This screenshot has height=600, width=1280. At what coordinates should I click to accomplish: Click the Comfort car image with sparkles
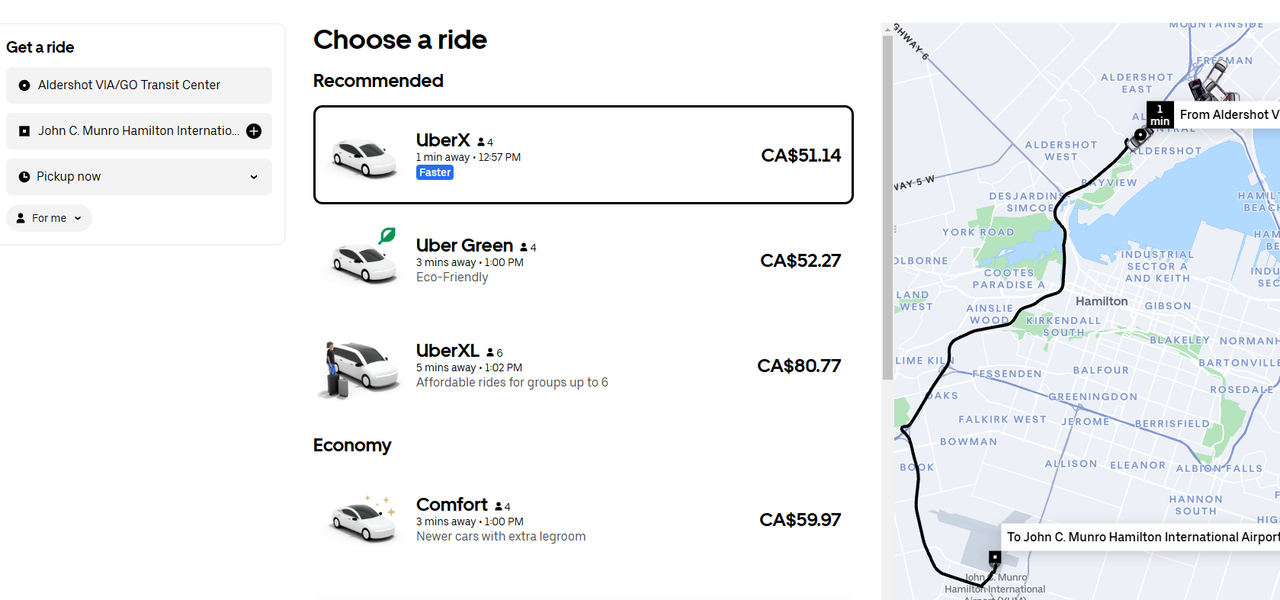pyautogui.click(x=365, y=517)
